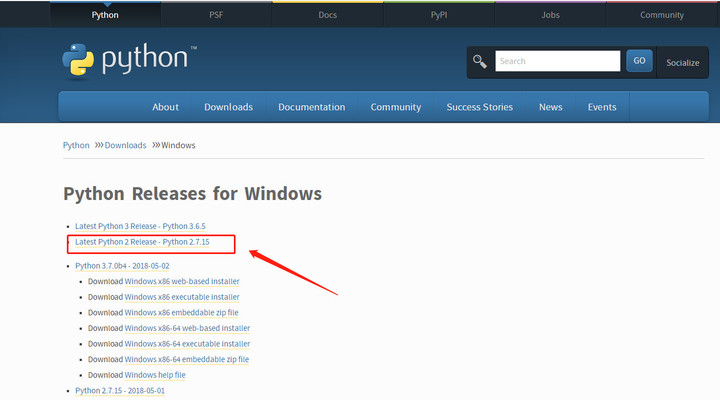Download Windows x86-64 embeddable zip file
This screenshot has width=720, height=400.
[x=186, y=360]
